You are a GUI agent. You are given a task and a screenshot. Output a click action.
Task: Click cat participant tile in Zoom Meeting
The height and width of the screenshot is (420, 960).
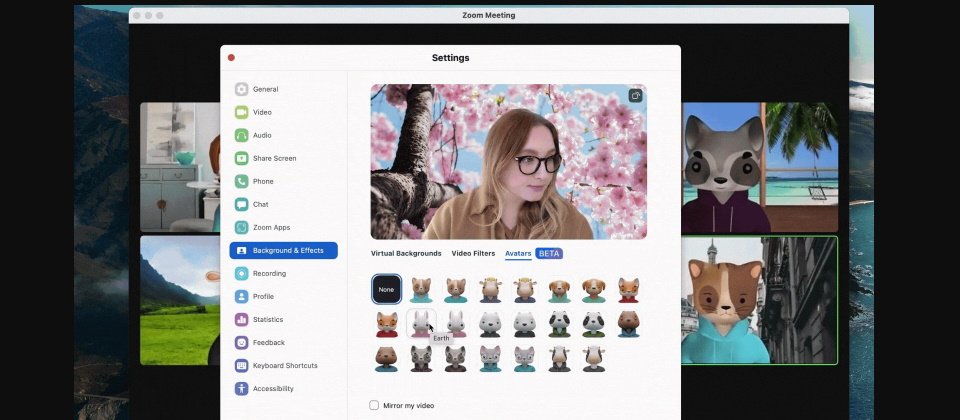(759, 301)
